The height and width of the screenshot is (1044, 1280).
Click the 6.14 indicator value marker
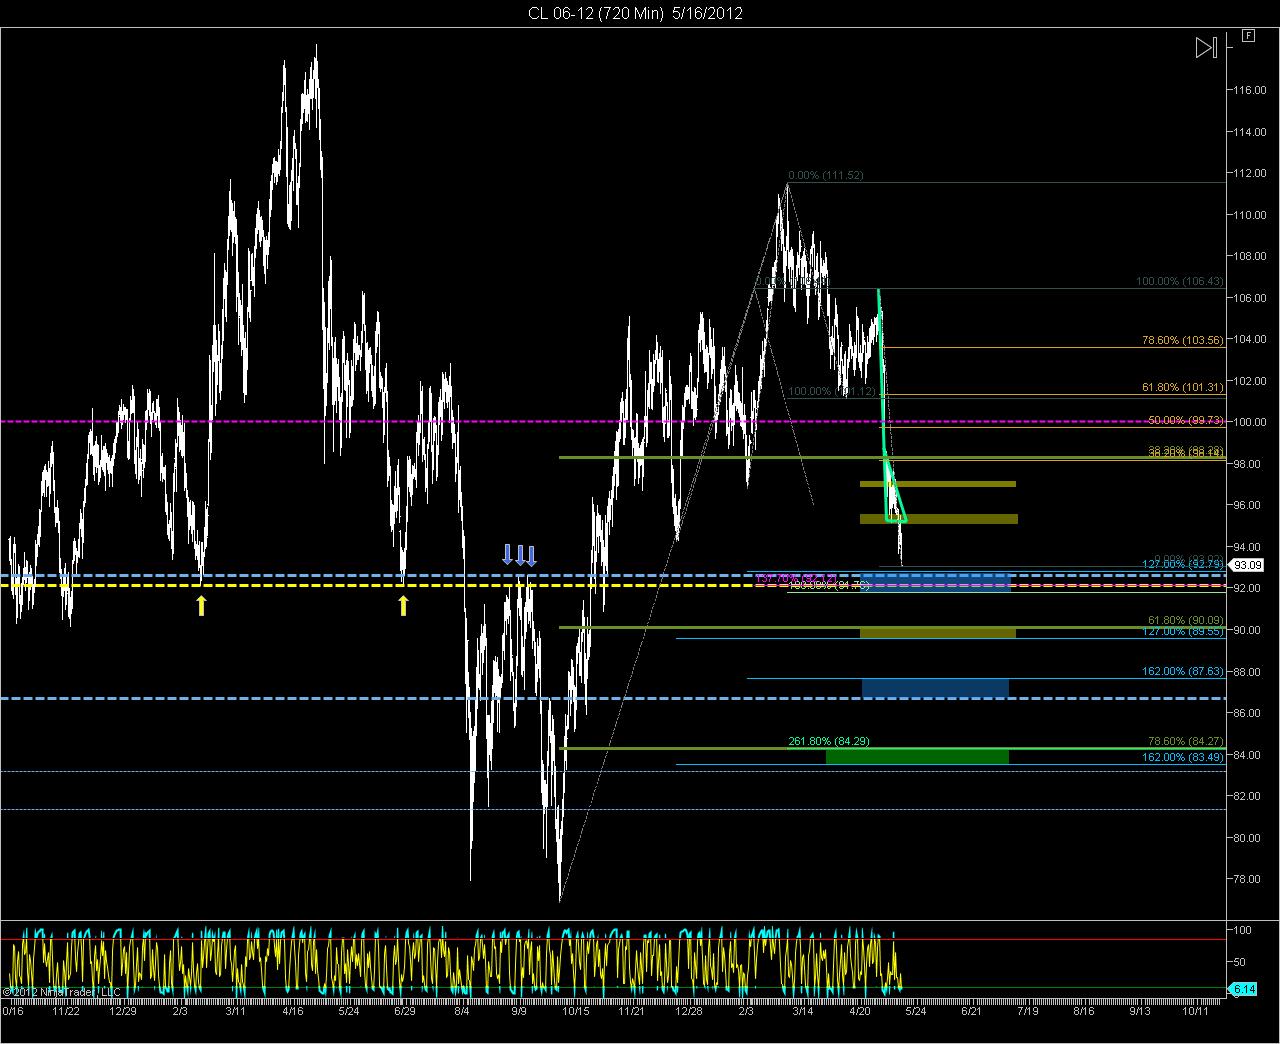(x=1243, y=989)
